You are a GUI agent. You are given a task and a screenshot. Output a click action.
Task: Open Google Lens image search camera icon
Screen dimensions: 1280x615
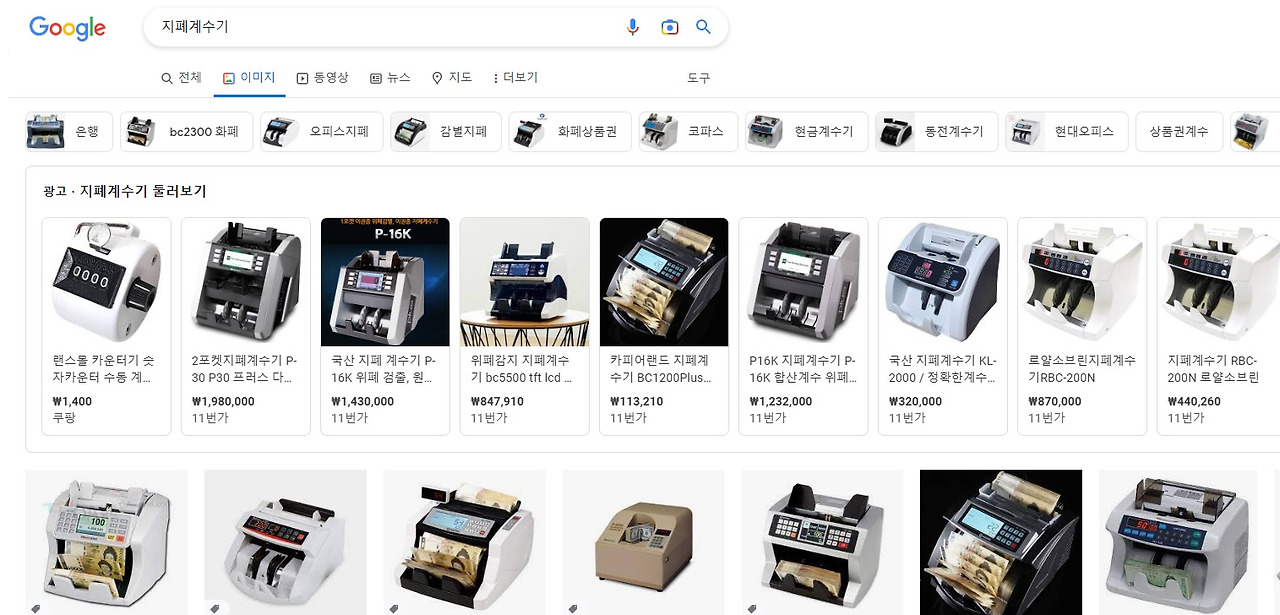(x=668, y=27)
